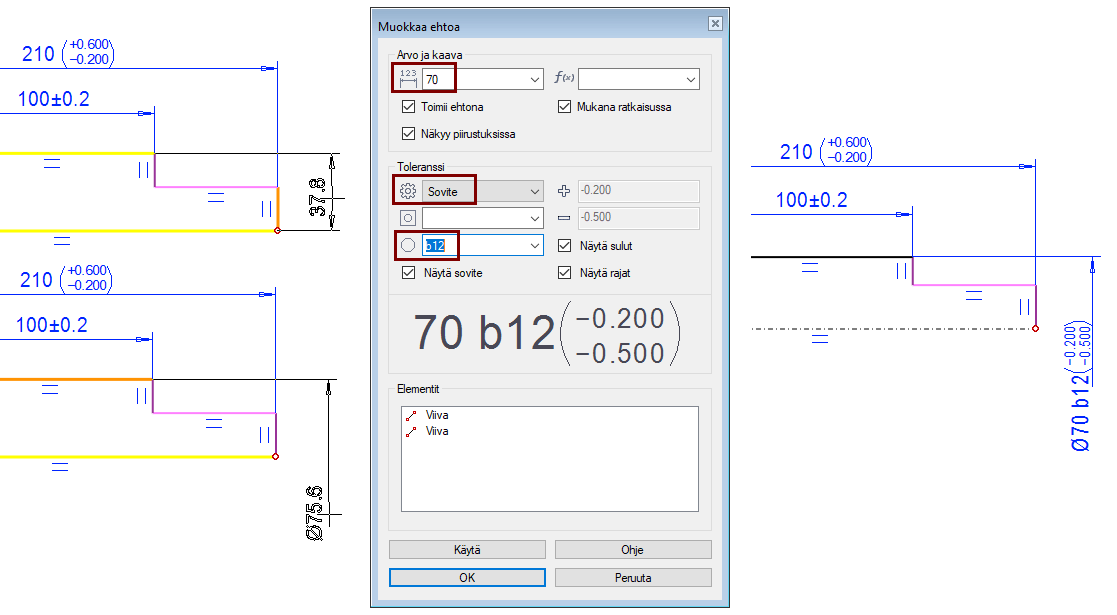Screen dimensions: 1117x615
Task: Click the OK button
Action: coord(467,578)
